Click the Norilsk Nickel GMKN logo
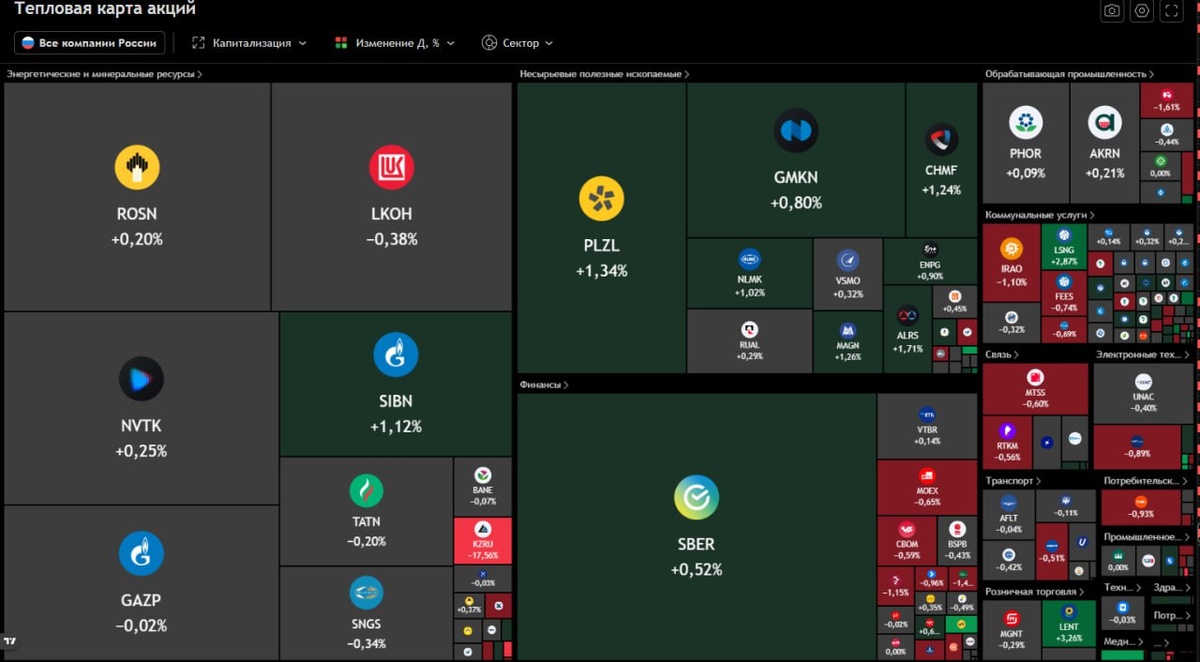Viewport: 1200px width, 662px height. [x=796, y=131]
